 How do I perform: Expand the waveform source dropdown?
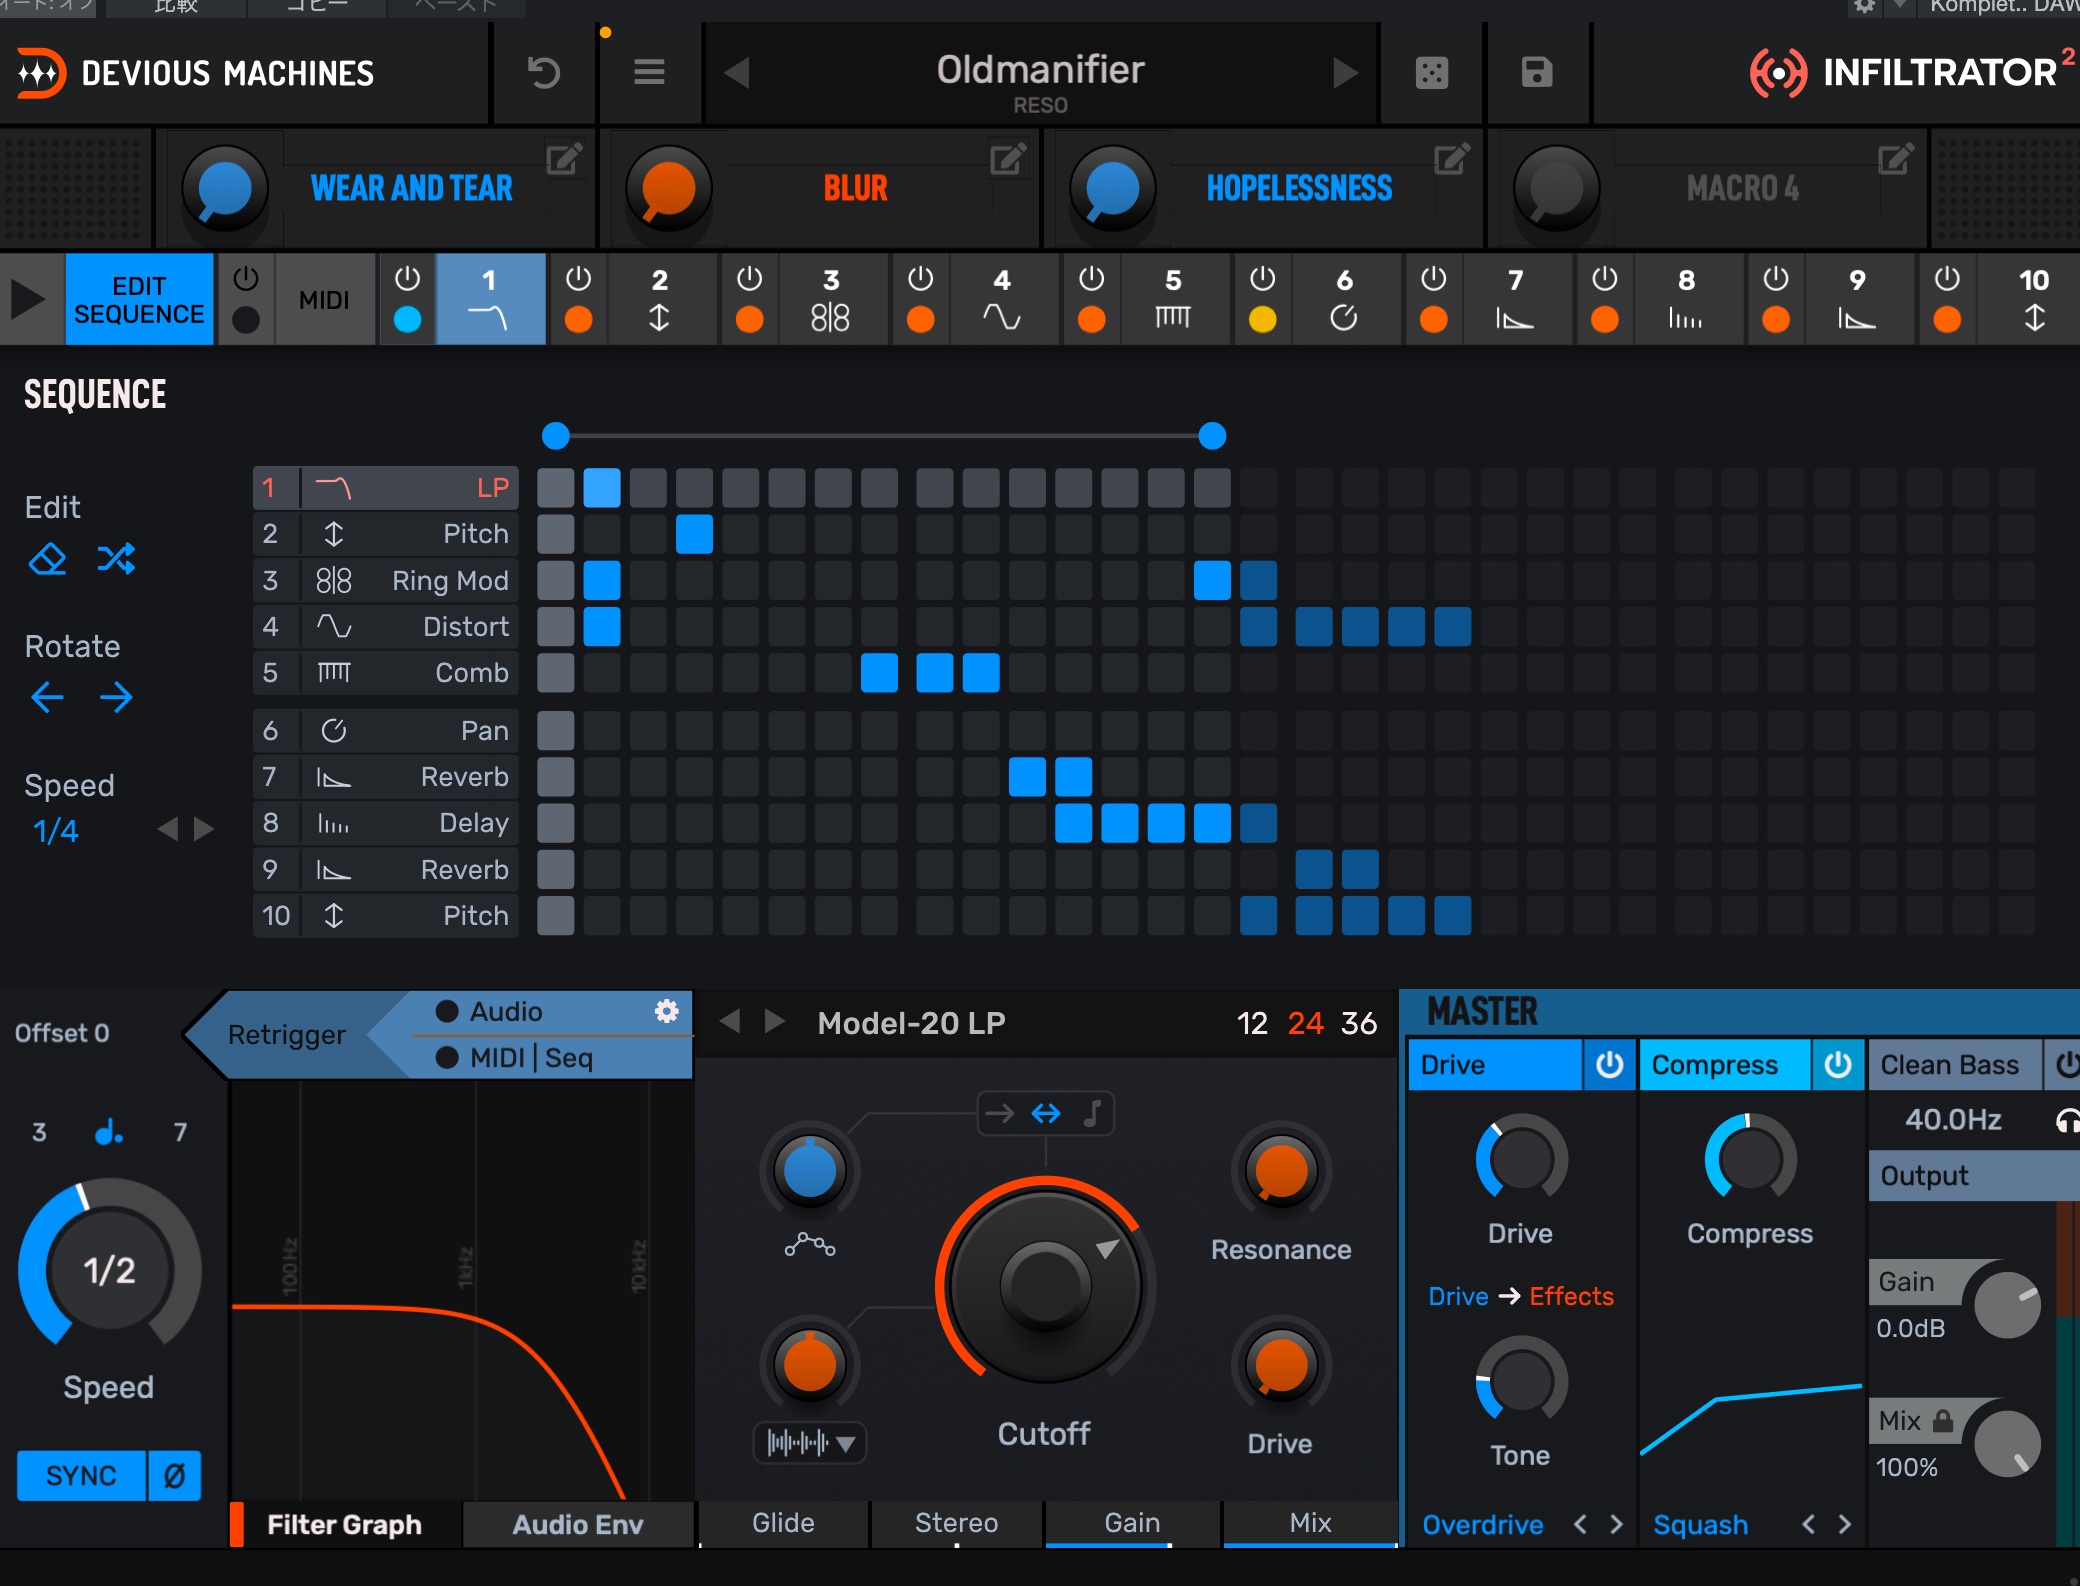810,1442
